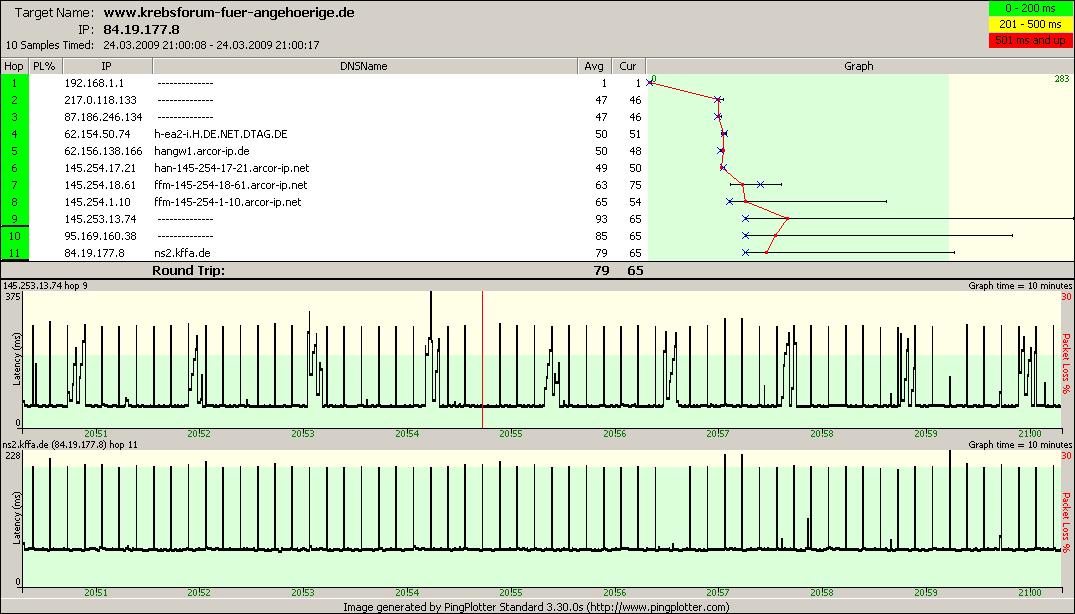Click the Avg column header
The image size is (1075, 614).
[x=594, y=66]
